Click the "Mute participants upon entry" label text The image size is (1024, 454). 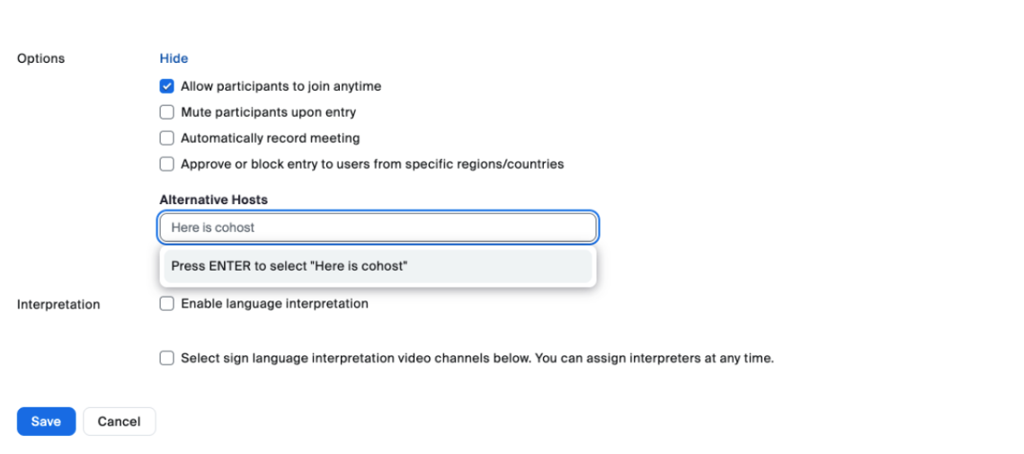click(x=268, y=113)
